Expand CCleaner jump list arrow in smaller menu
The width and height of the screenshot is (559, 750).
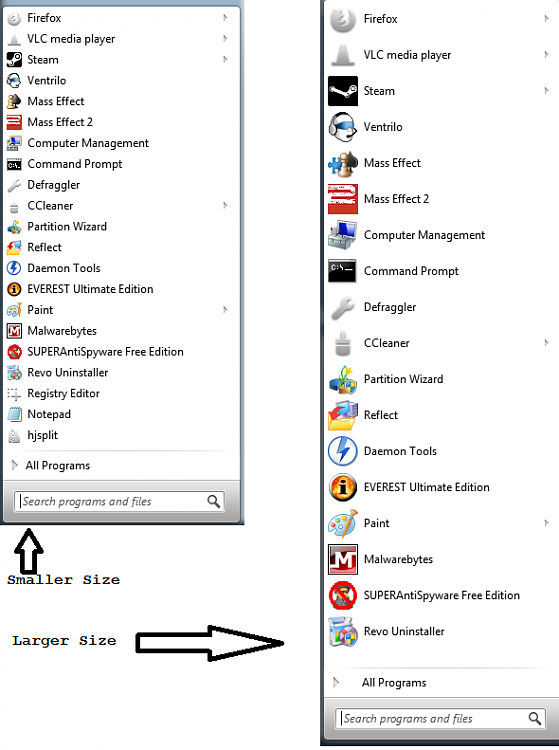click(225, 206)
